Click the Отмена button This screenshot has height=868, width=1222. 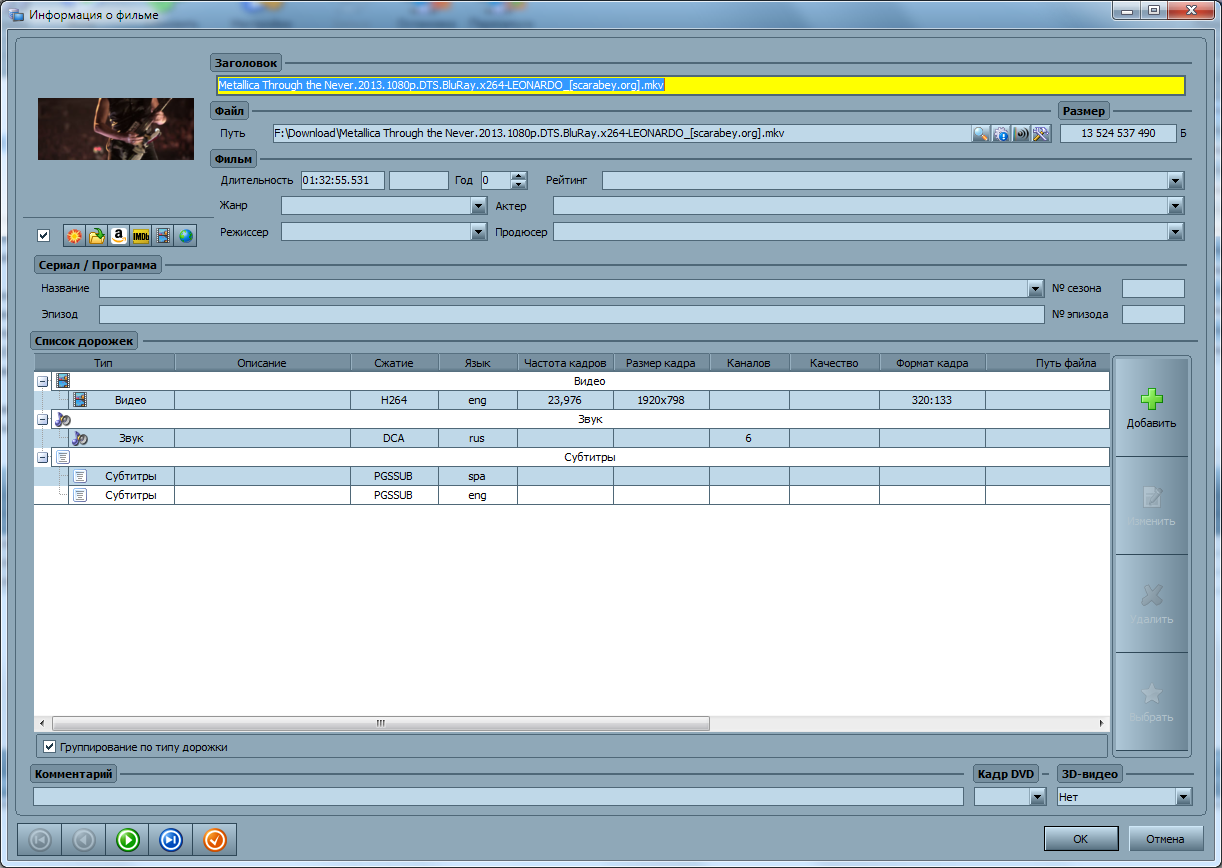tap(1165, 839)
